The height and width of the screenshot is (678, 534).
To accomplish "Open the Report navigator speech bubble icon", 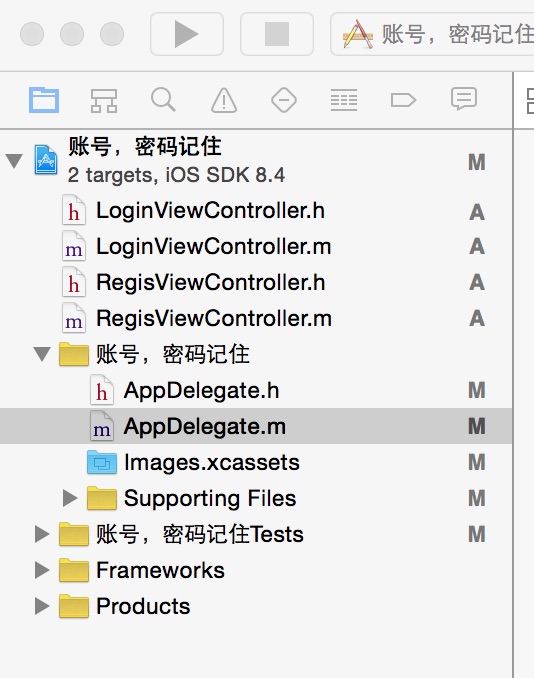I will click(x=464, y=99).
